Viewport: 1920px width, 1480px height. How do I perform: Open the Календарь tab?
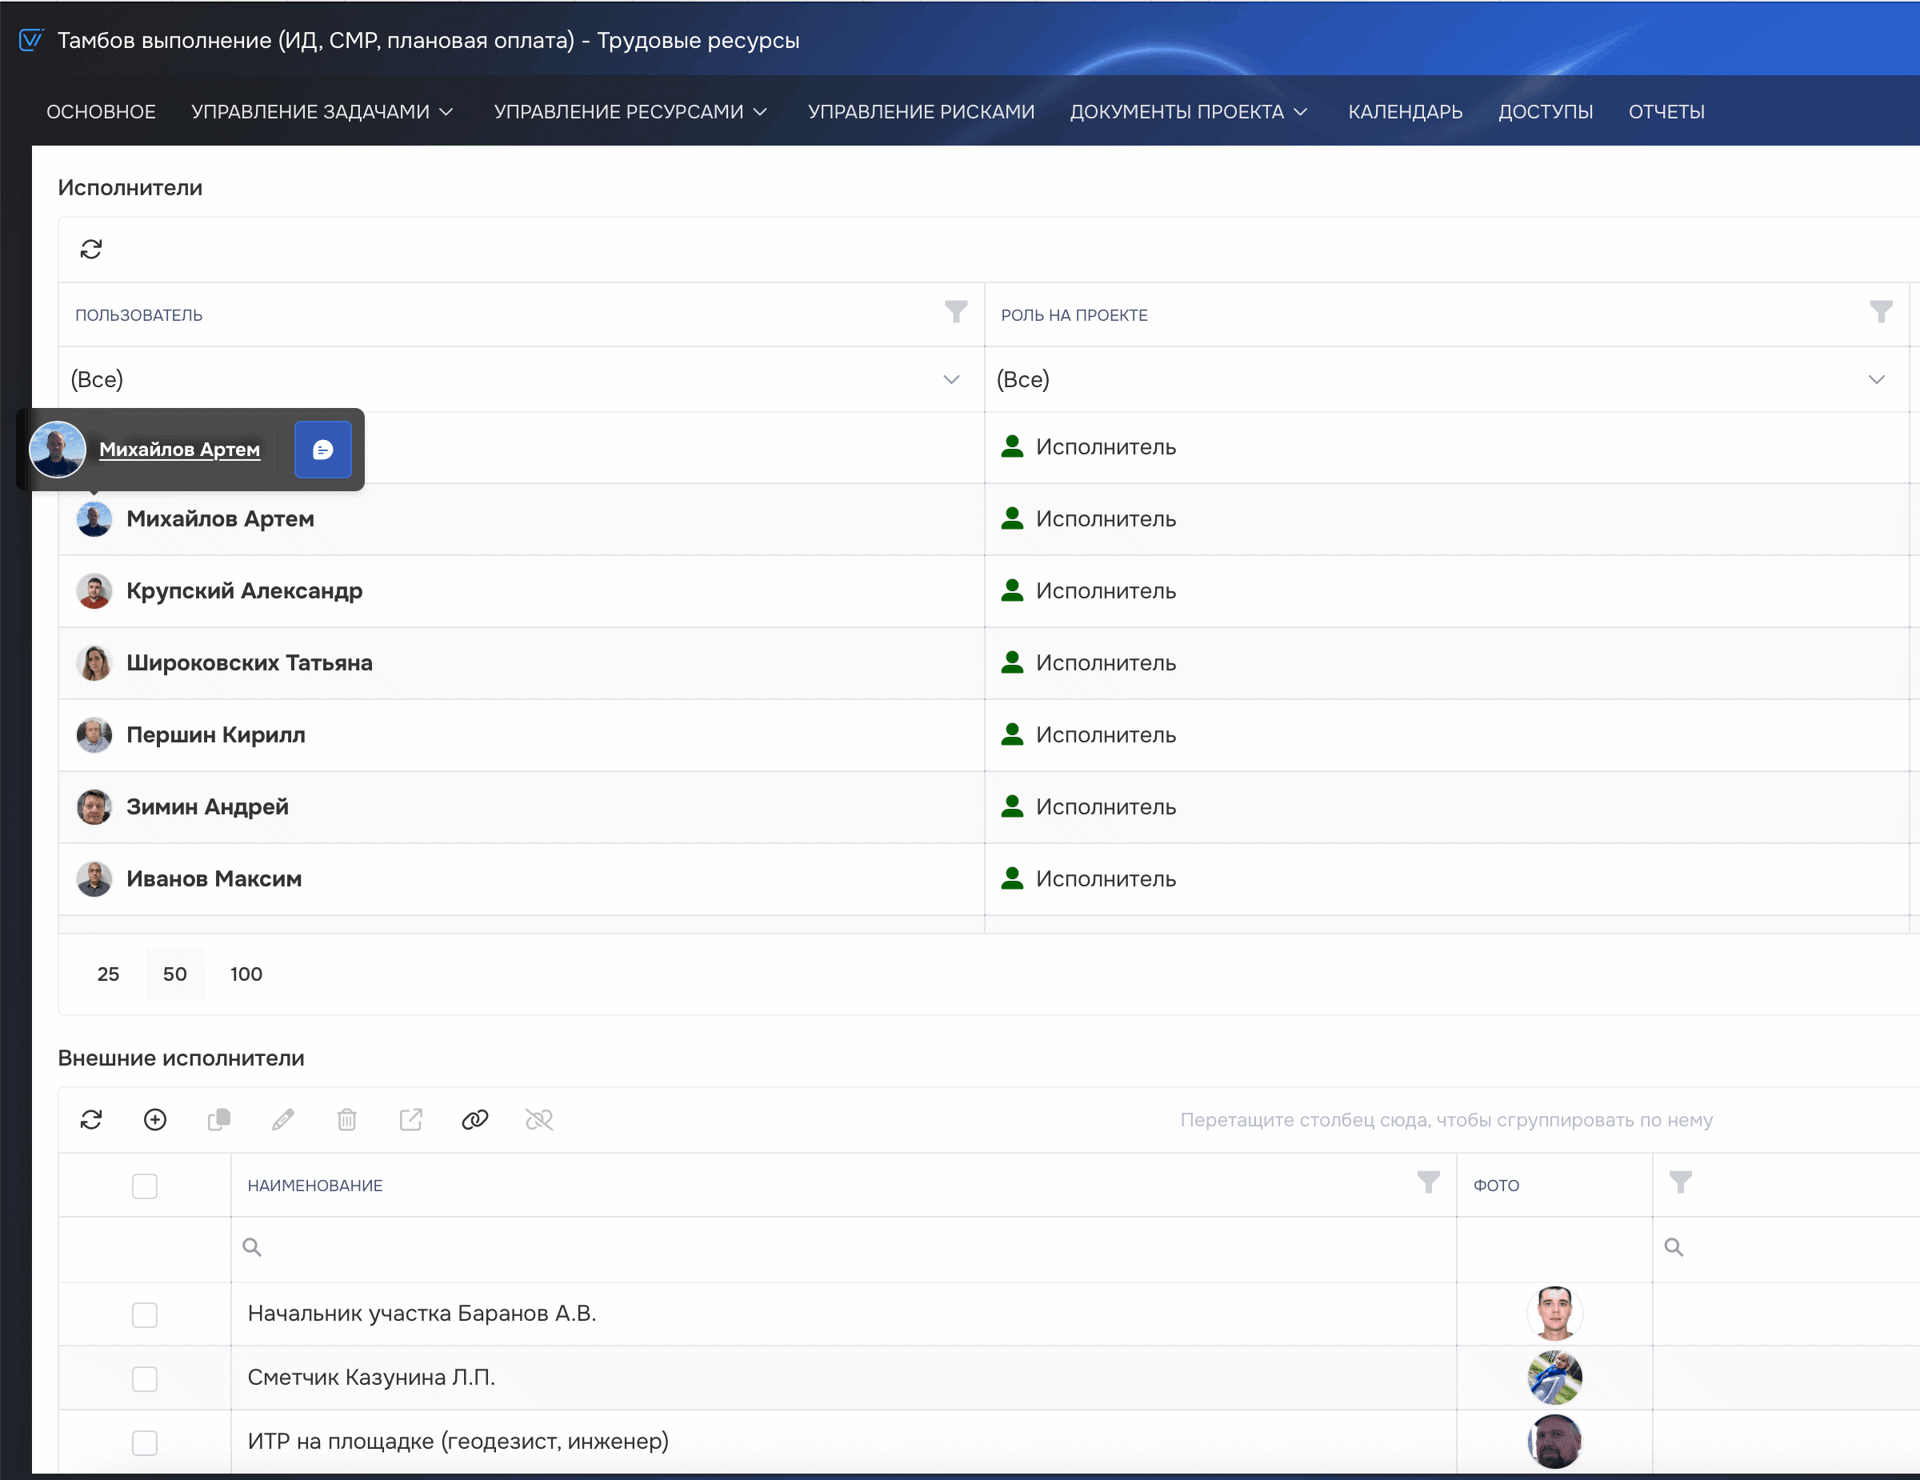[1404, 112]
